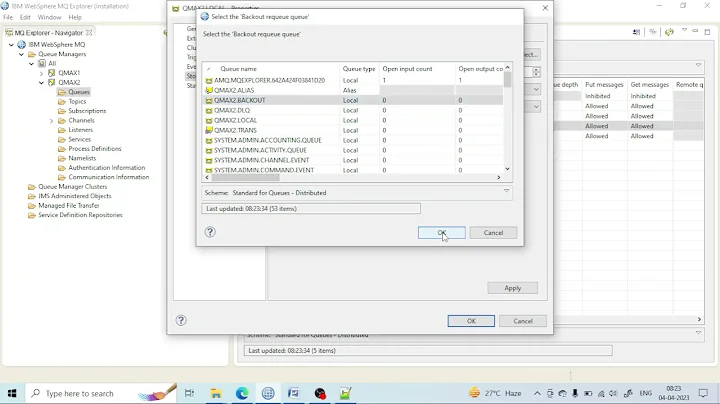This screenshot has width=720, height=404.
Task: Select the QMAX2.TRANS queue row
Action: (x=352, y=130)
